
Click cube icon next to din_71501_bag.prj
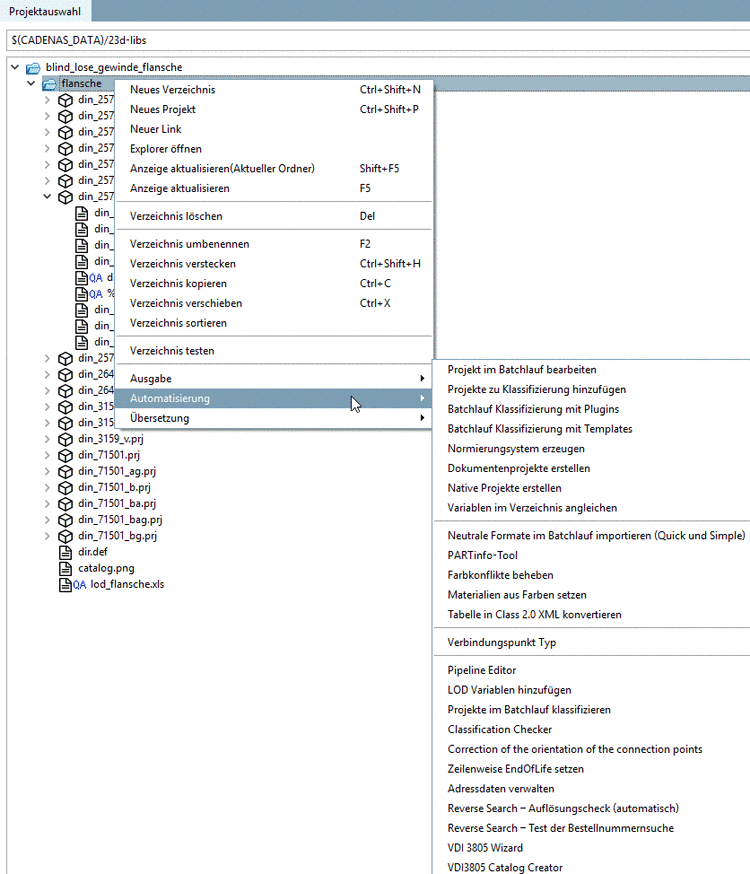pyautogui.click(x=66, y=520)
